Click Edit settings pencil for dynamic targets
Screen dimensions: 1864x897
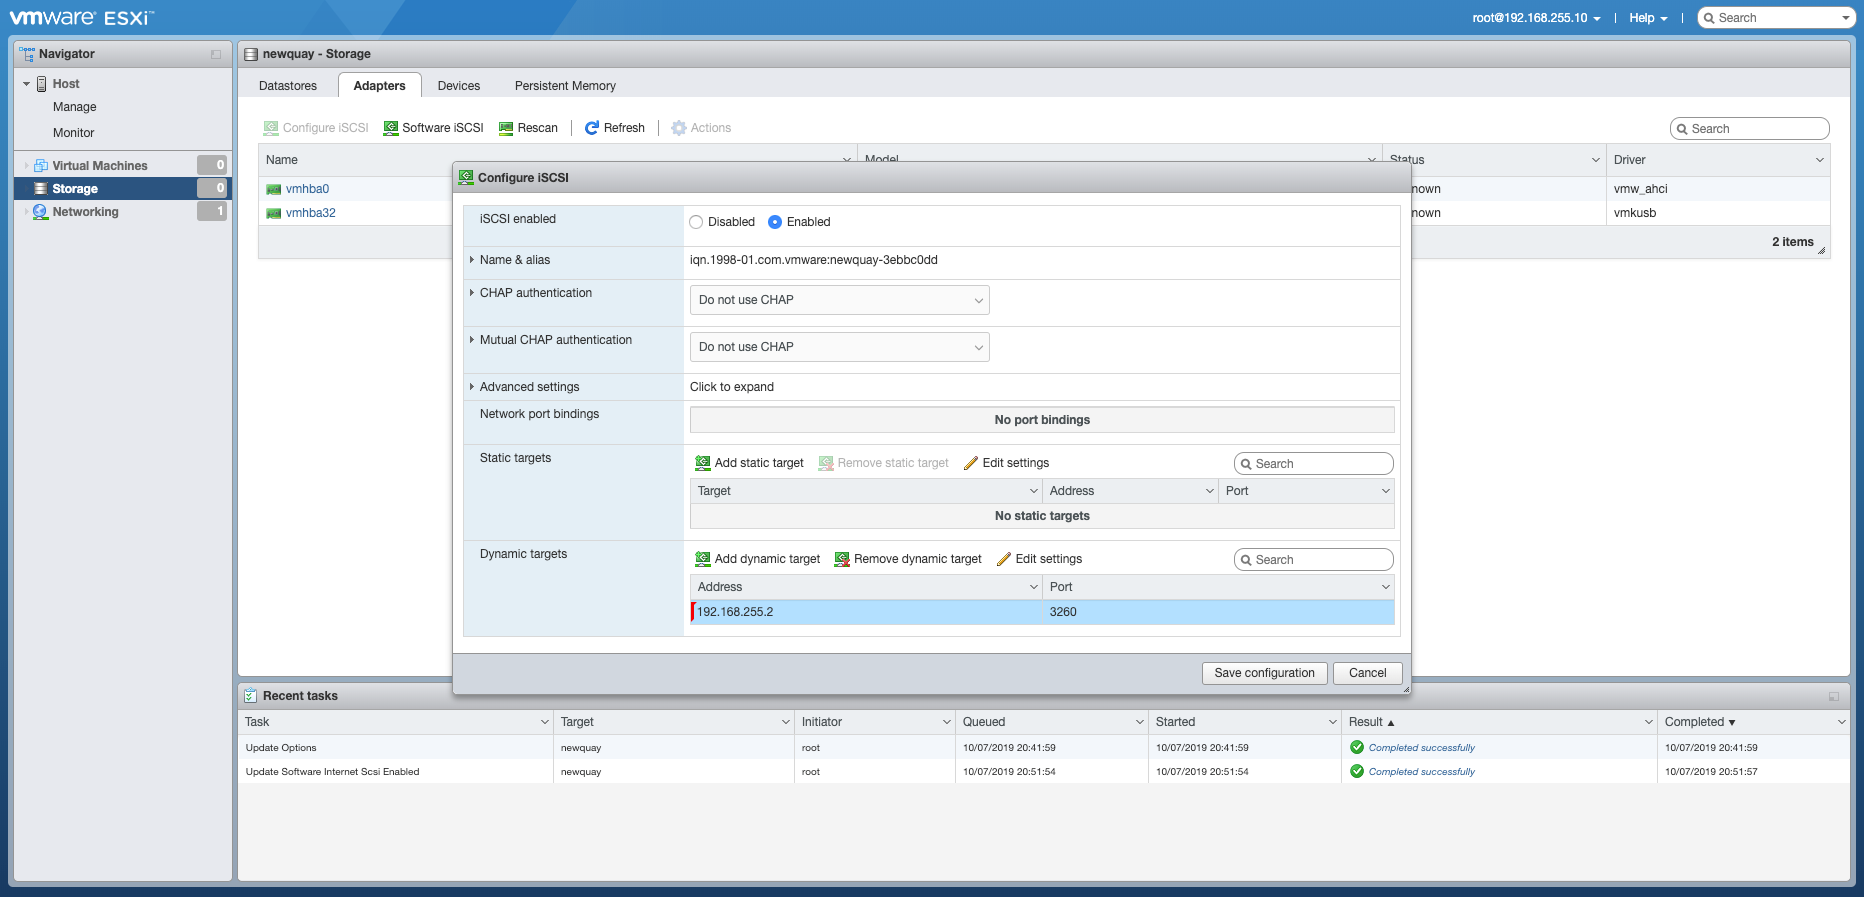(1004, 559)
